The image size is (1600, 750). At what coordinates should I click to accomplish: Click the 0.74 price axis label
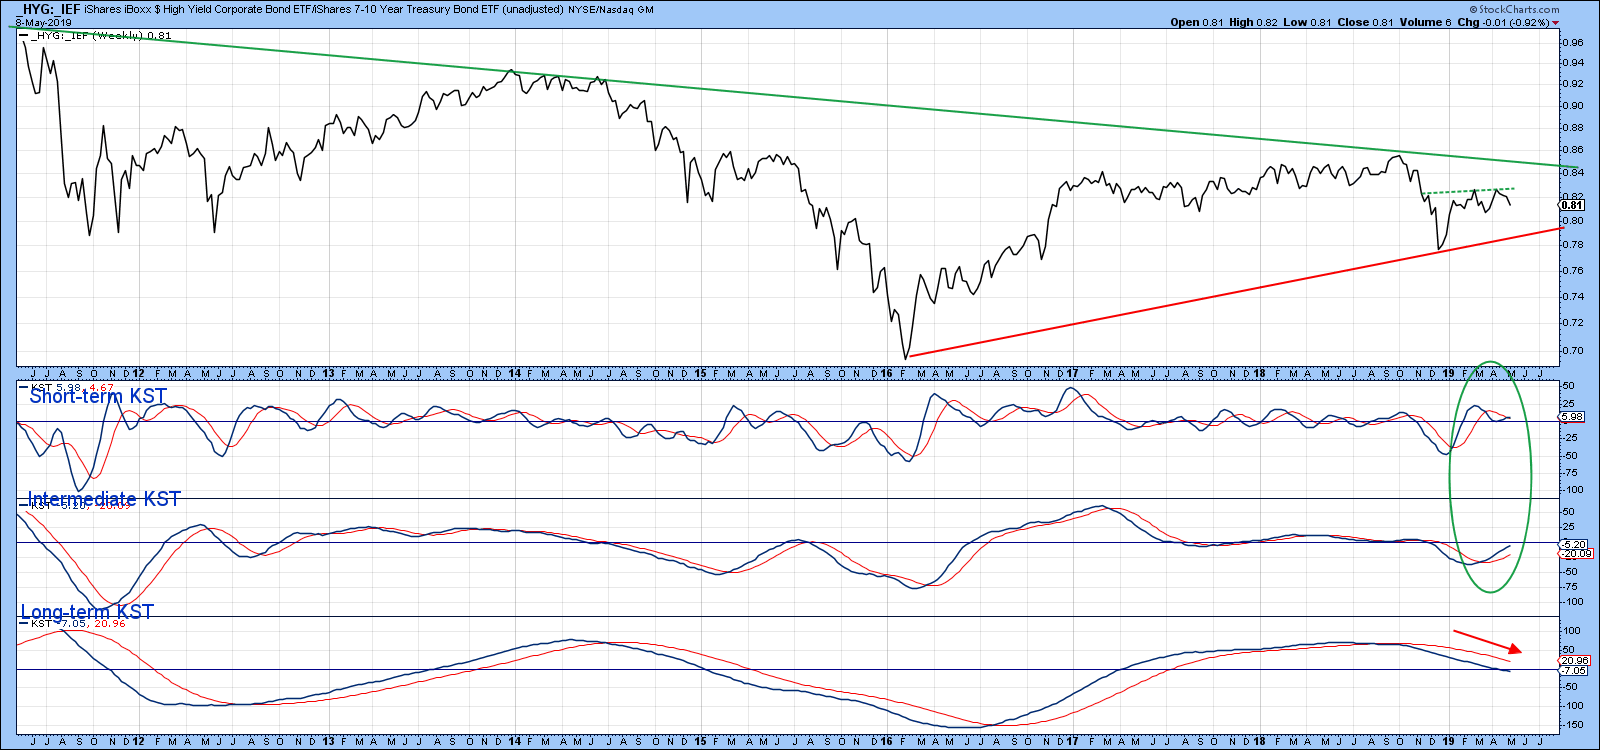pos(1573,296)
